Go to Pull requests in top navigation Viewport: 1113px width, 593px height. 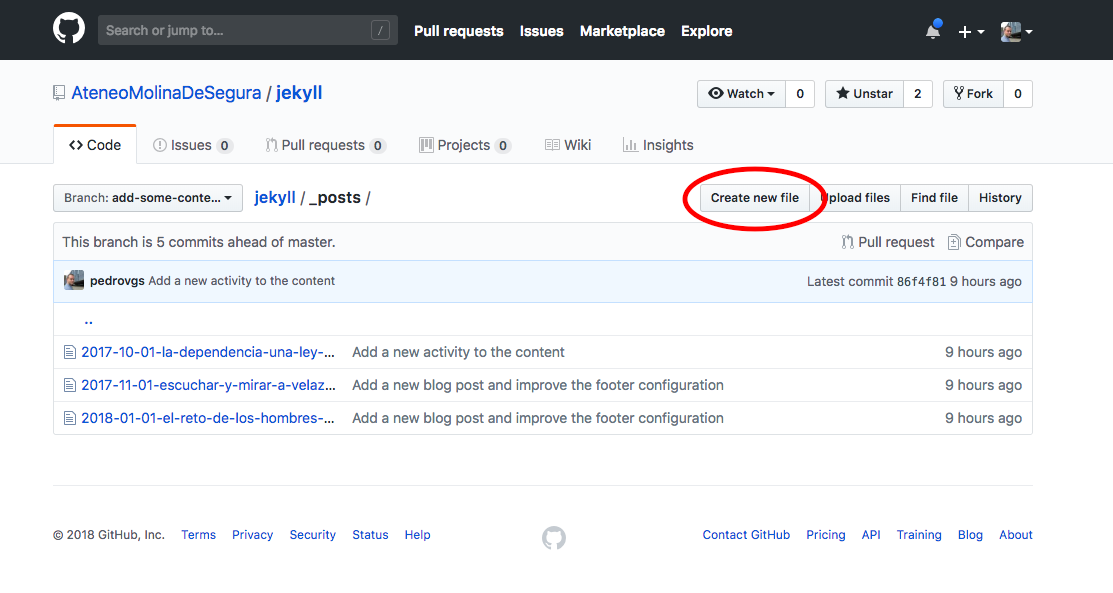[x=459, y=31]
